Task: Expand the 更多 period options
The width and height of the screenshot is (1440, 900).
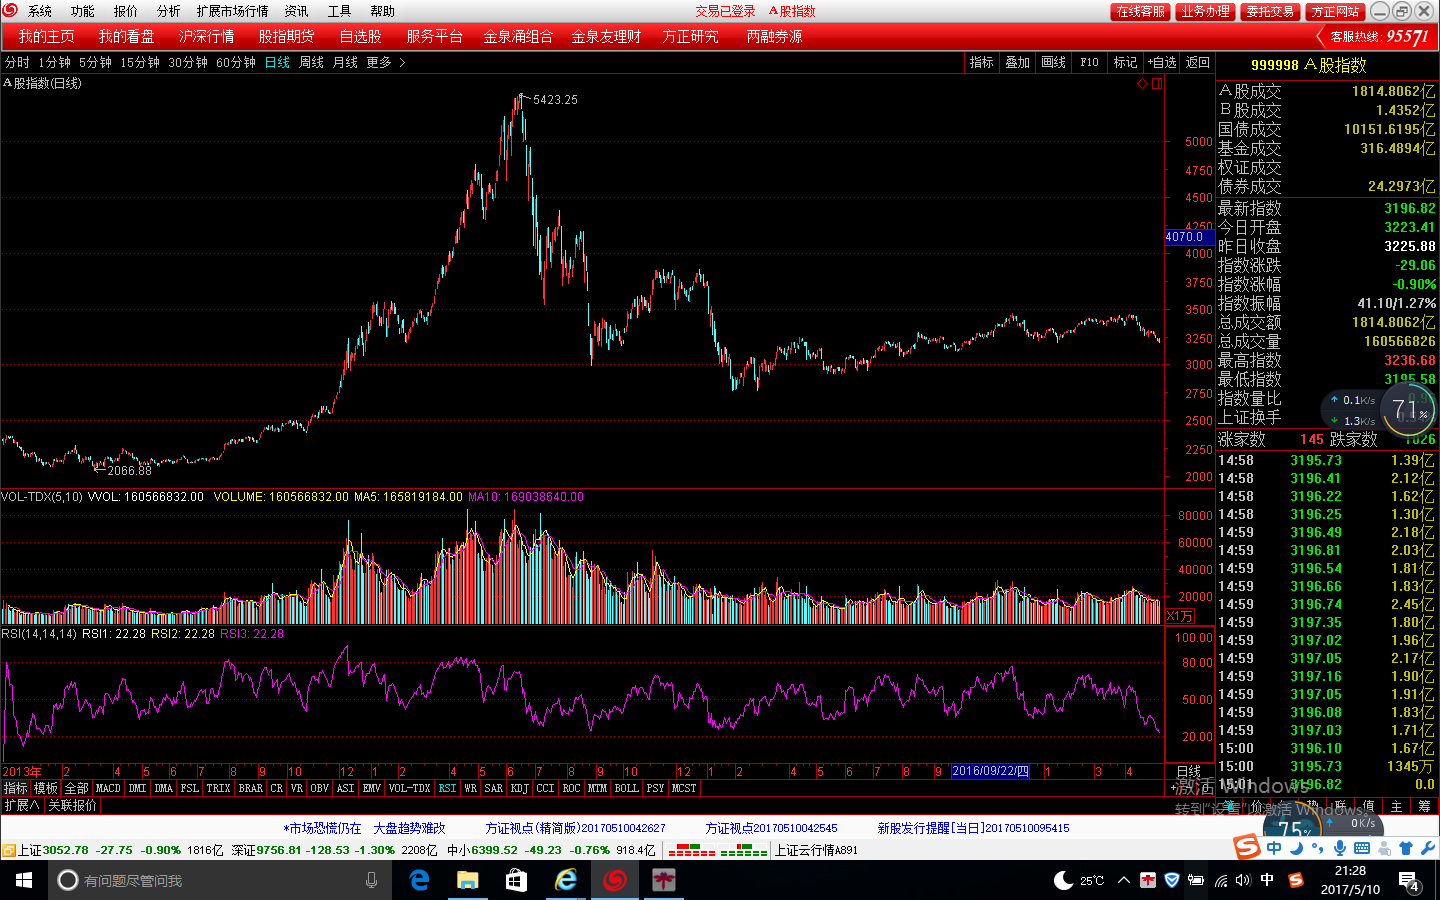Action: pyautogui.click(x=385, y=62)
